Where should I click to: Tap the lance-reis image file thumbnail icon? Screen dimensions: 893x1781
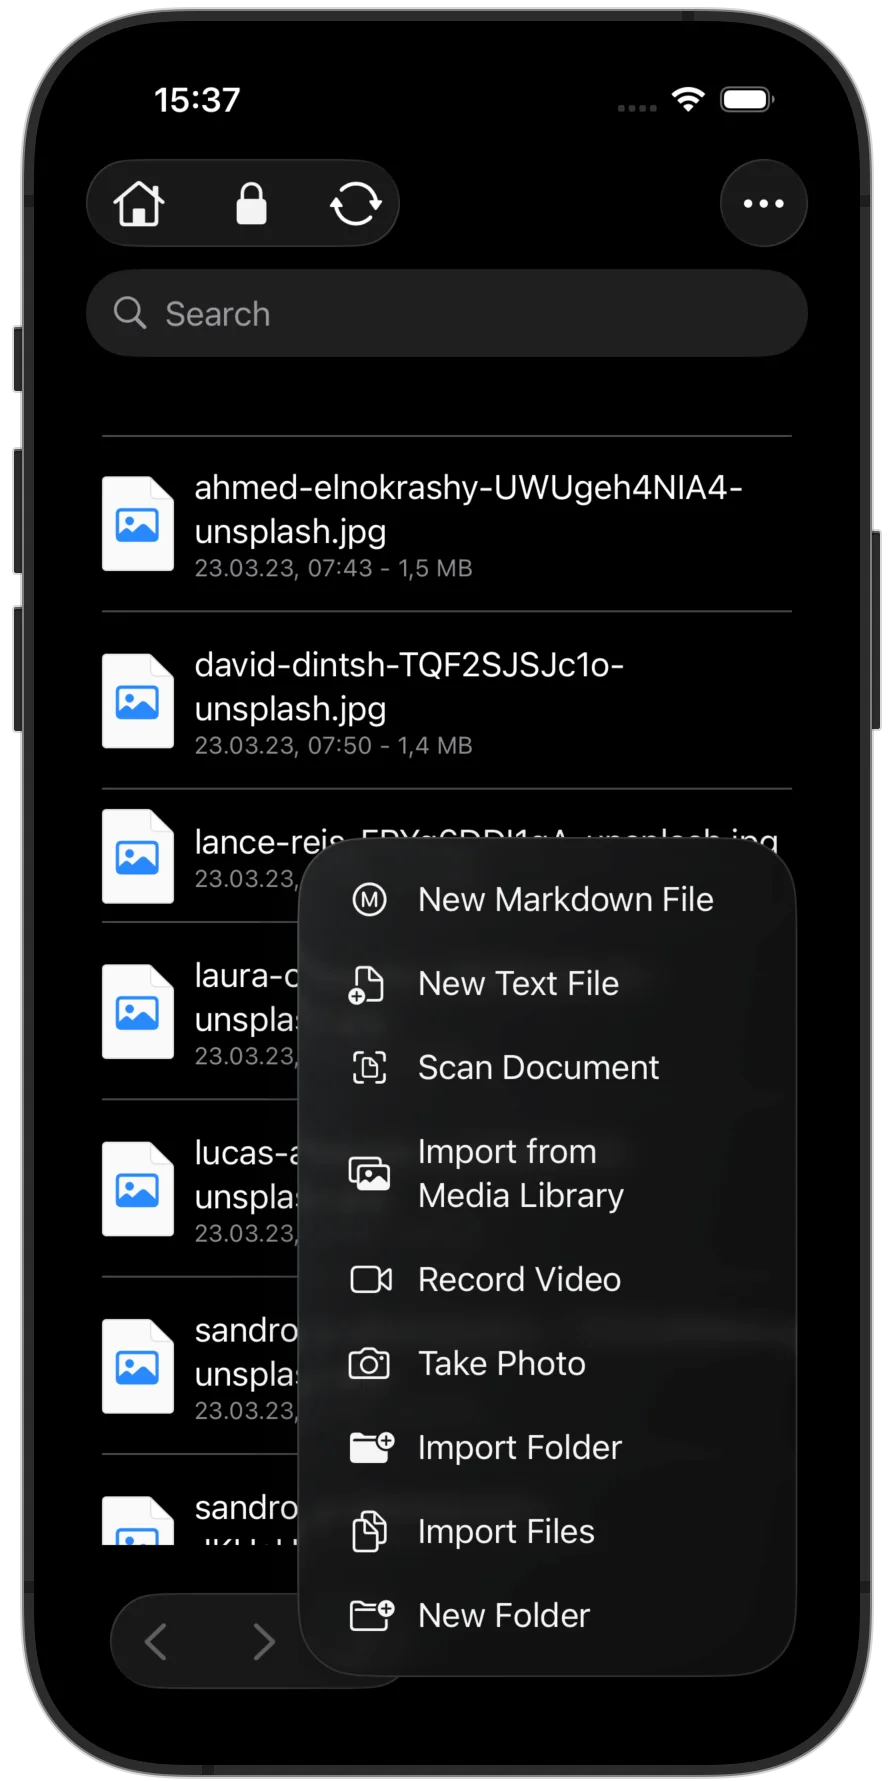pos(138,857)
